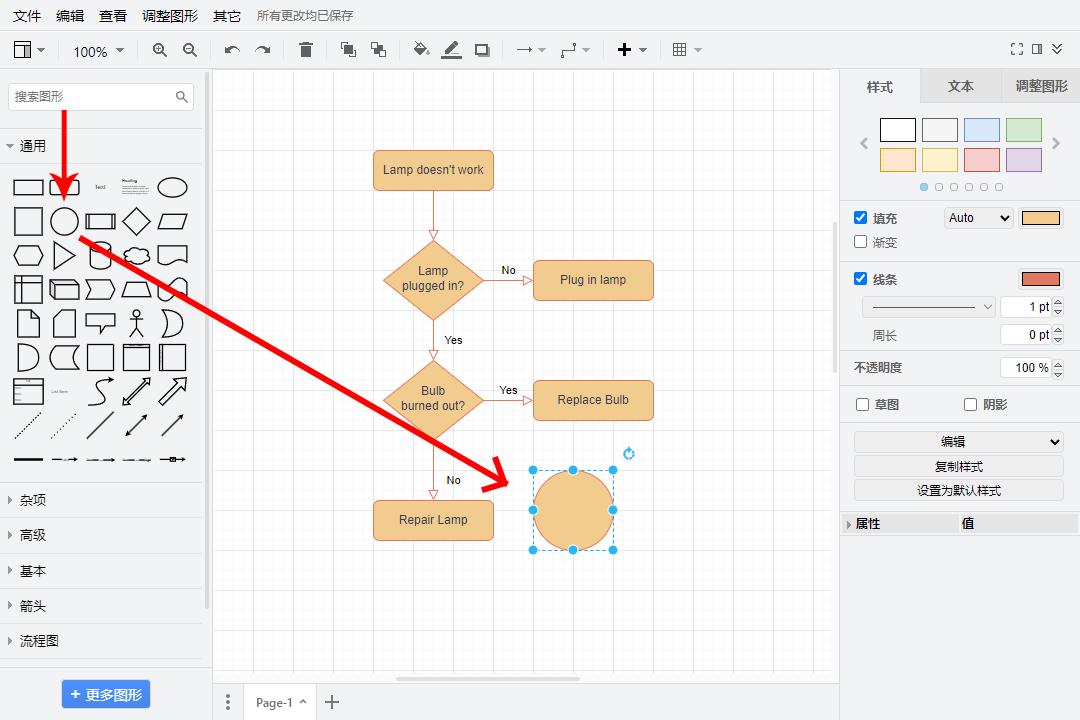Screen dimensions: 1080x720
Task: Click the shadow icon in toolbar
Action: [x=482, y=50]
